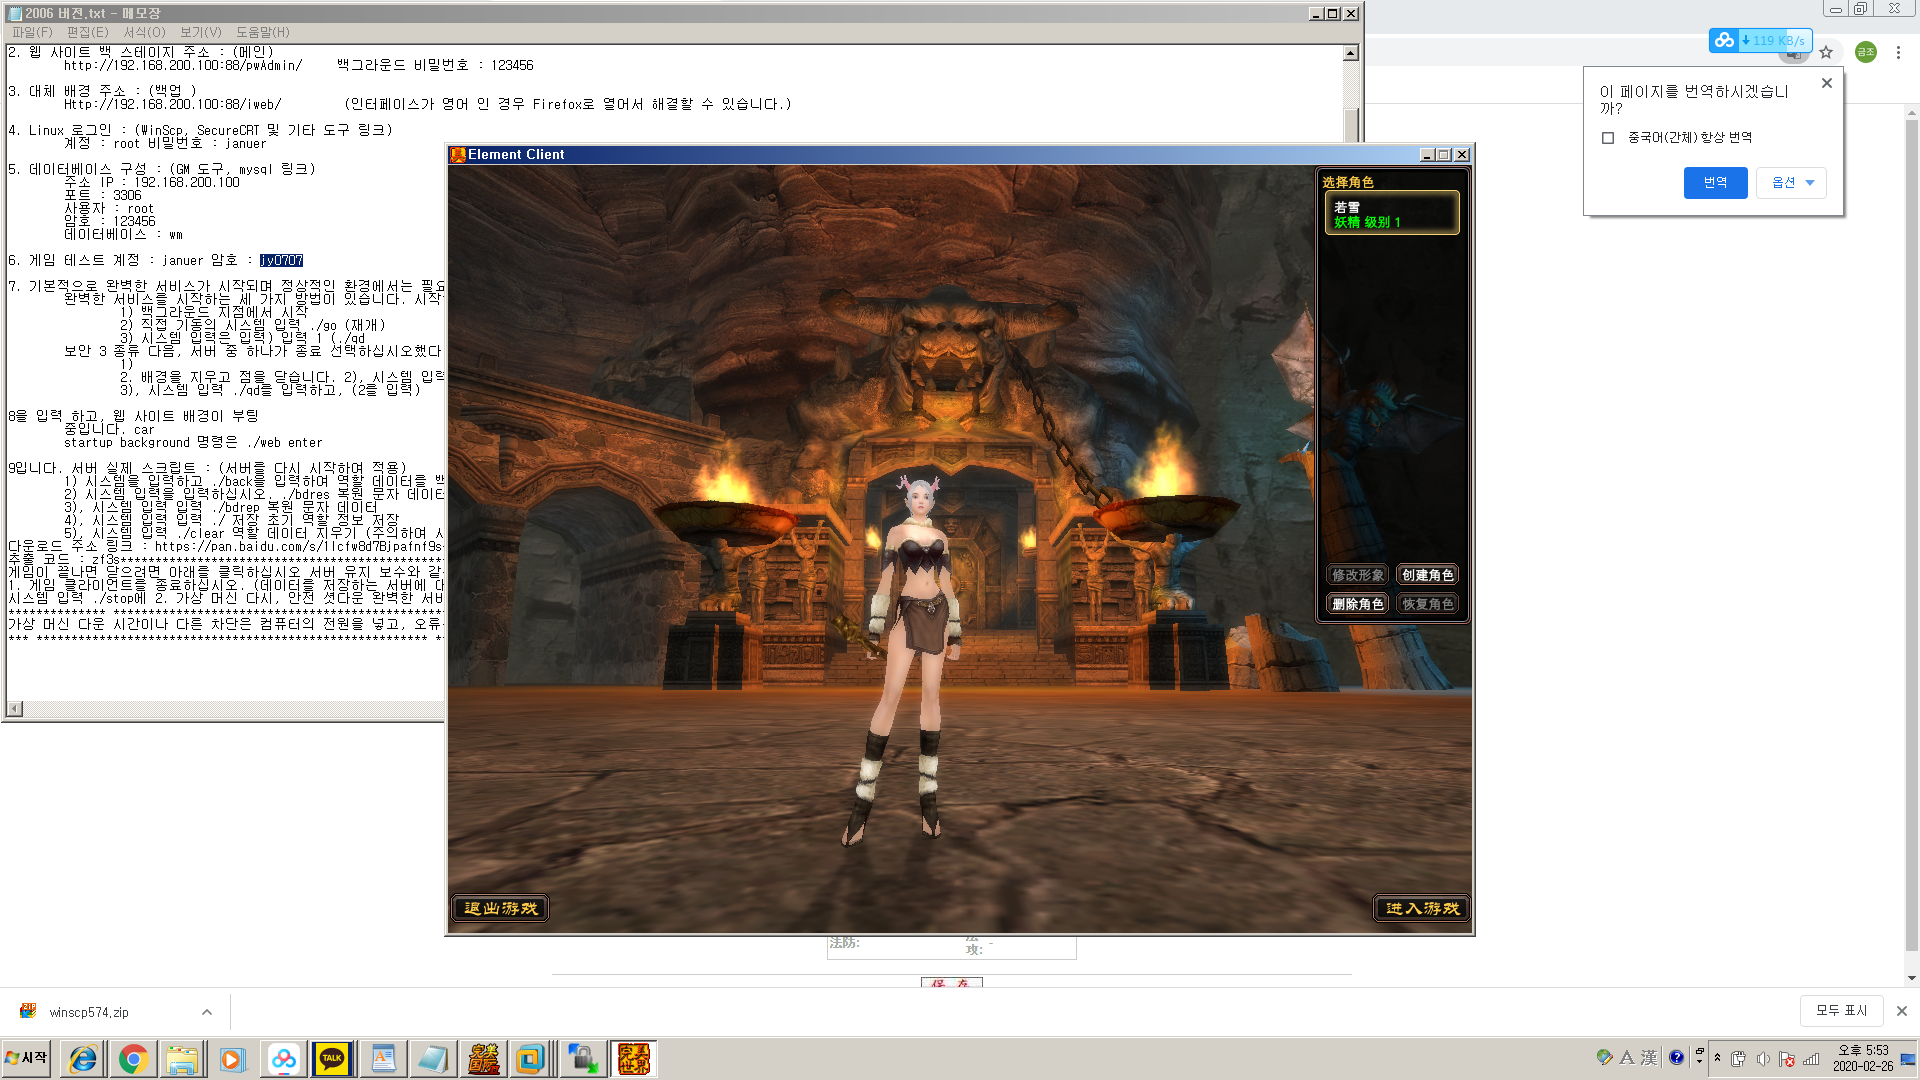Open Internet Explorer taskbar icon
Screen dimensions: 1920x1080
(x=83, y=1058)
